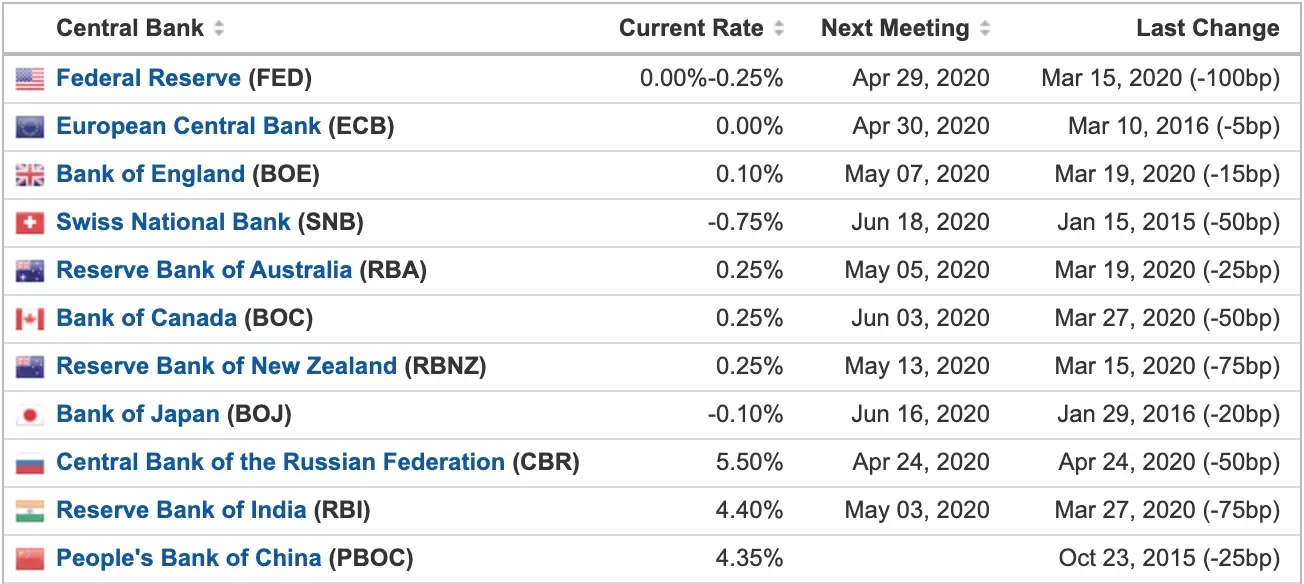Sort table by Next Meeting column arrows
The height and width of the screenshot is (584, 1304).
click(x=985, y=29)
